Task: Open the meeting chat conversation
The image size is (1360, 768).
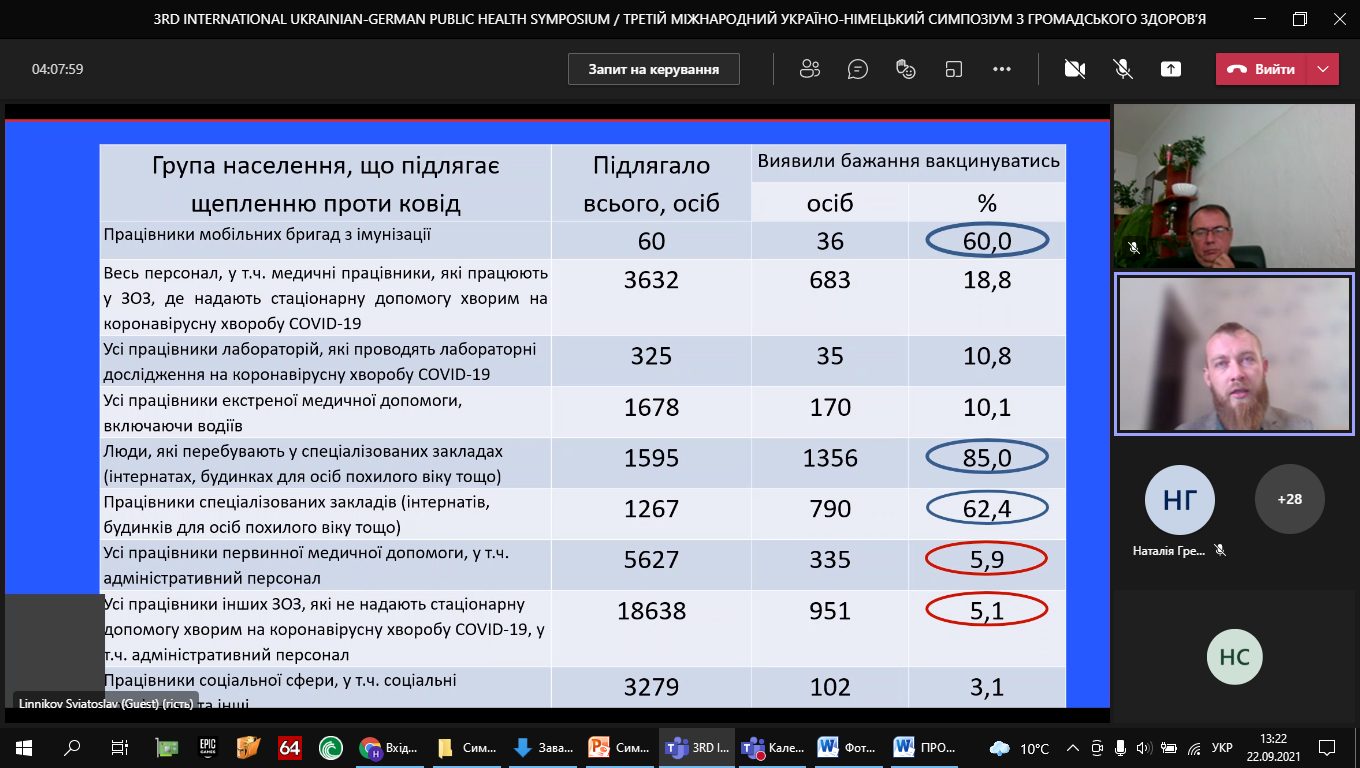Action: click(857, 69)
